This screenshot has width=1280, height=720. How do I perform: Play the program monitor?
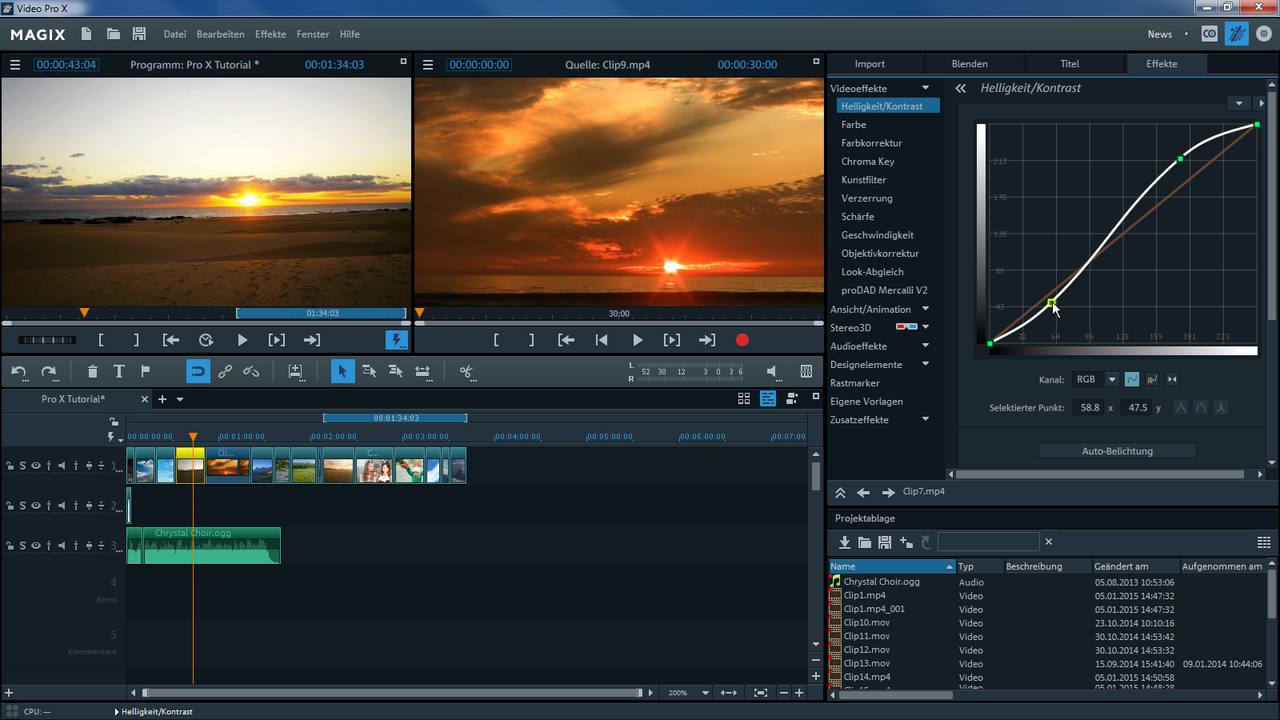242,340
